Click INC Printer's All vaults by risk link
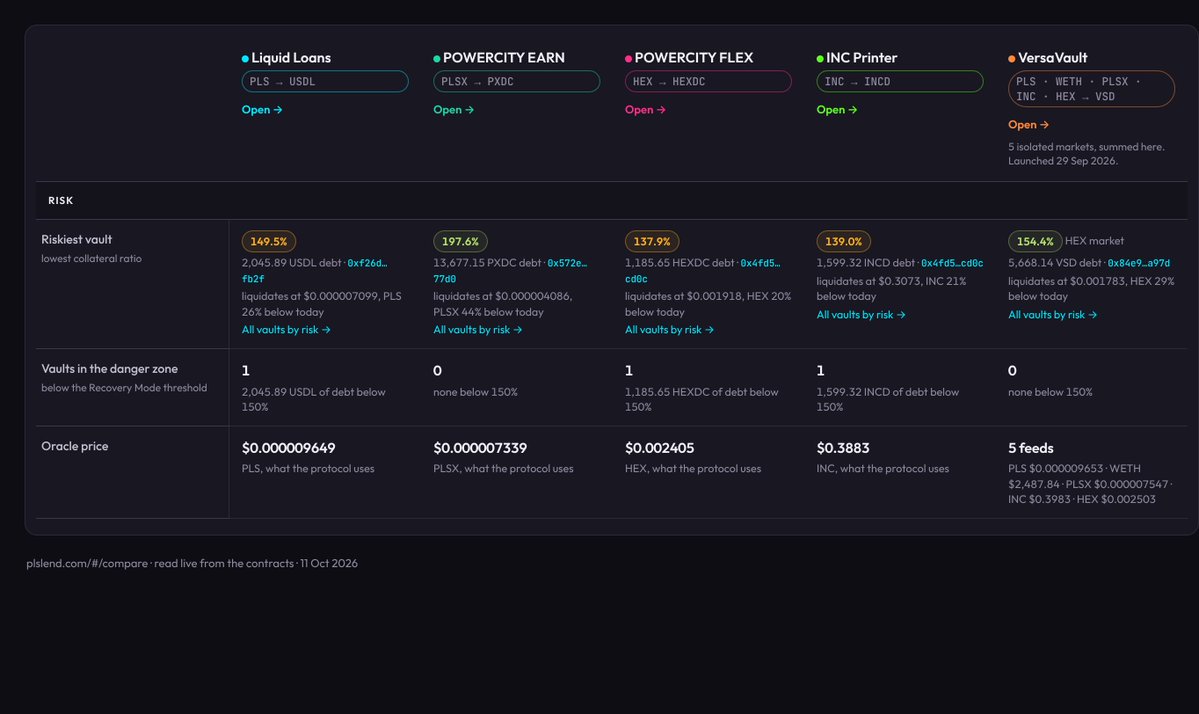This screenshot has height=714, width=1199. pyautogui.click(x=861, y=314)
